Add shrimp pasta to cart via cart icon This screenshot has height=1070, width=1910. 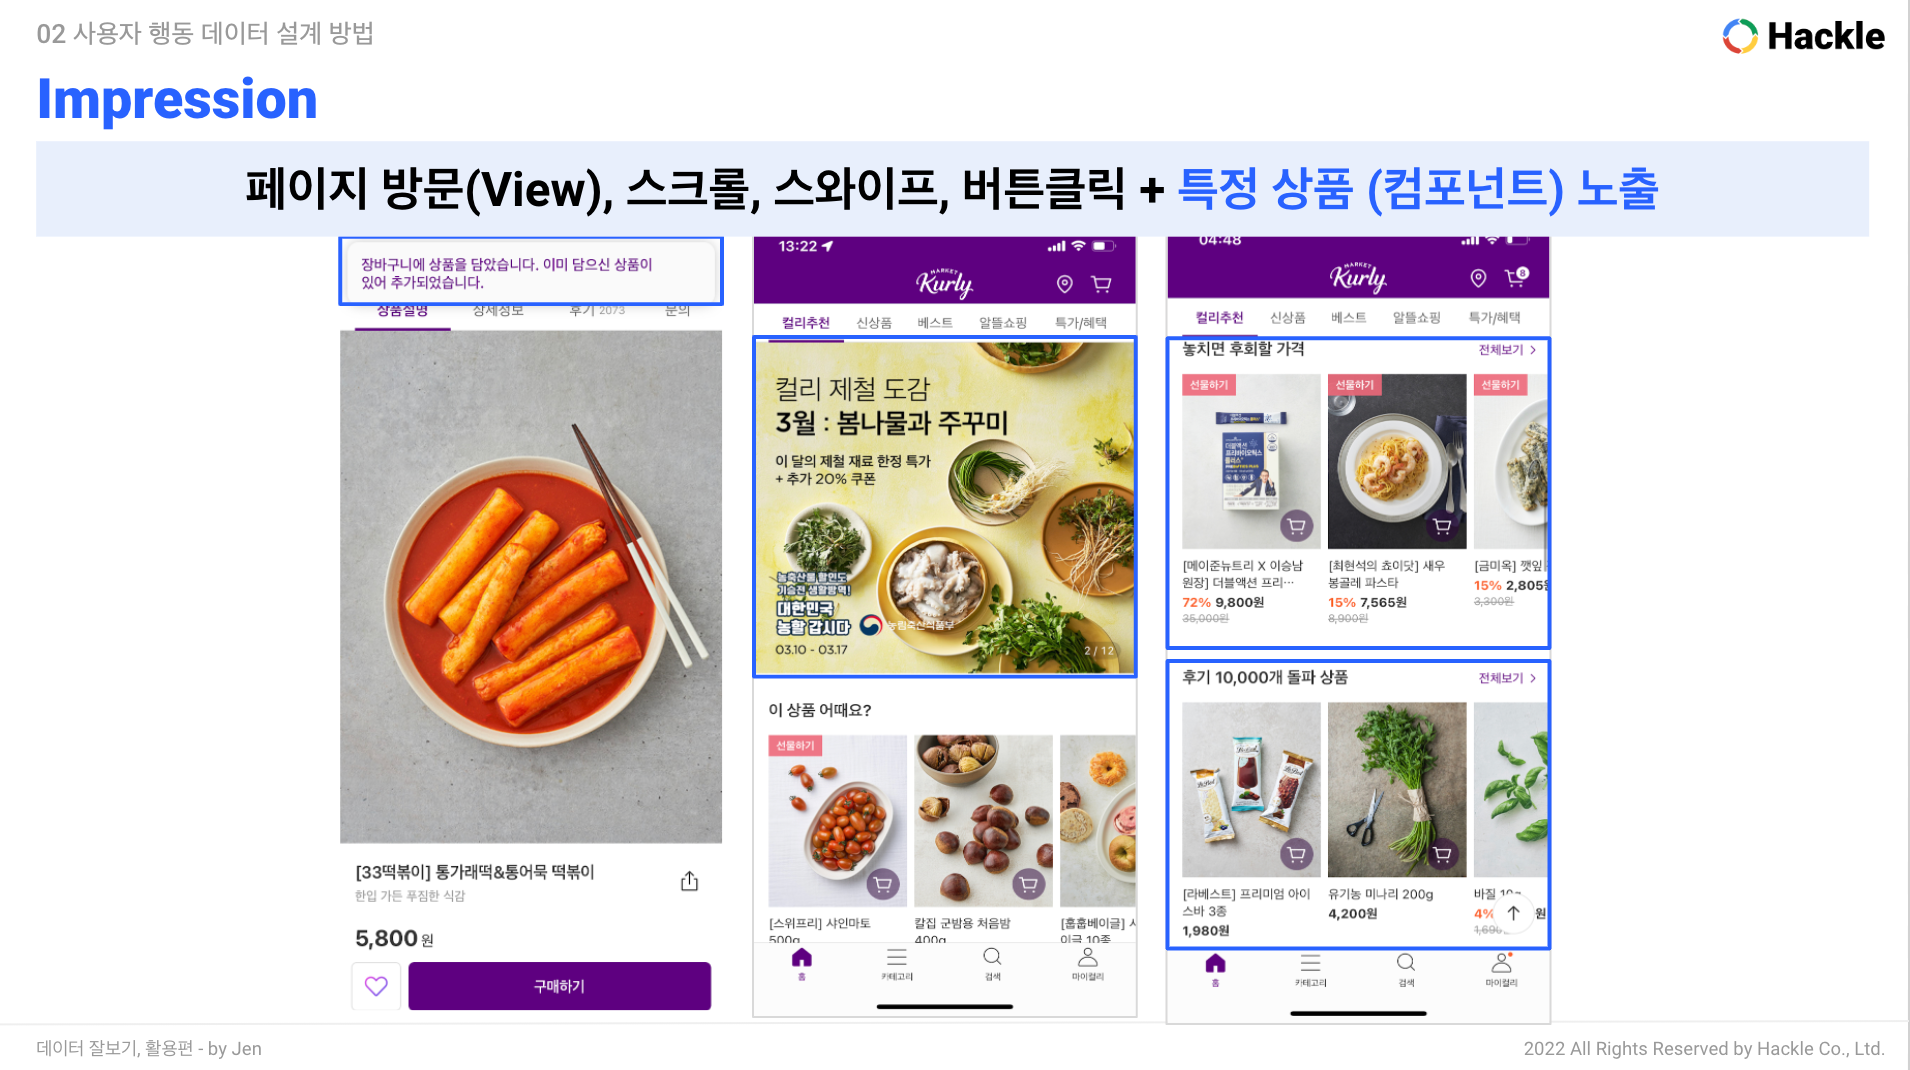pyautogui.click(x=1442, y=526)
